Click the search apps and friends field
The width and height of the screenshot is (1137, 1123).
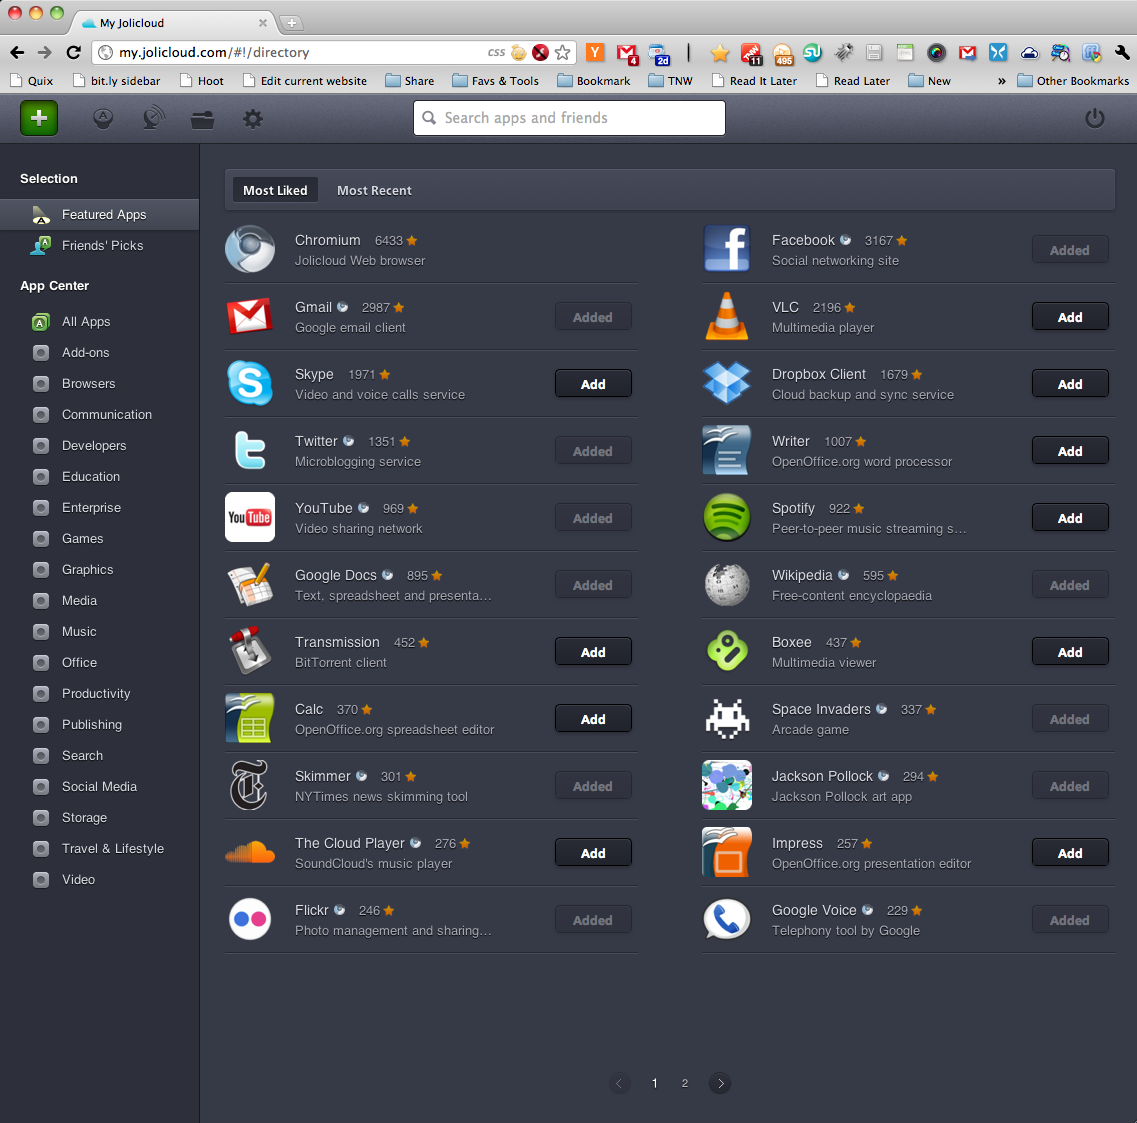pyautogui.click(x=569, y=117)
